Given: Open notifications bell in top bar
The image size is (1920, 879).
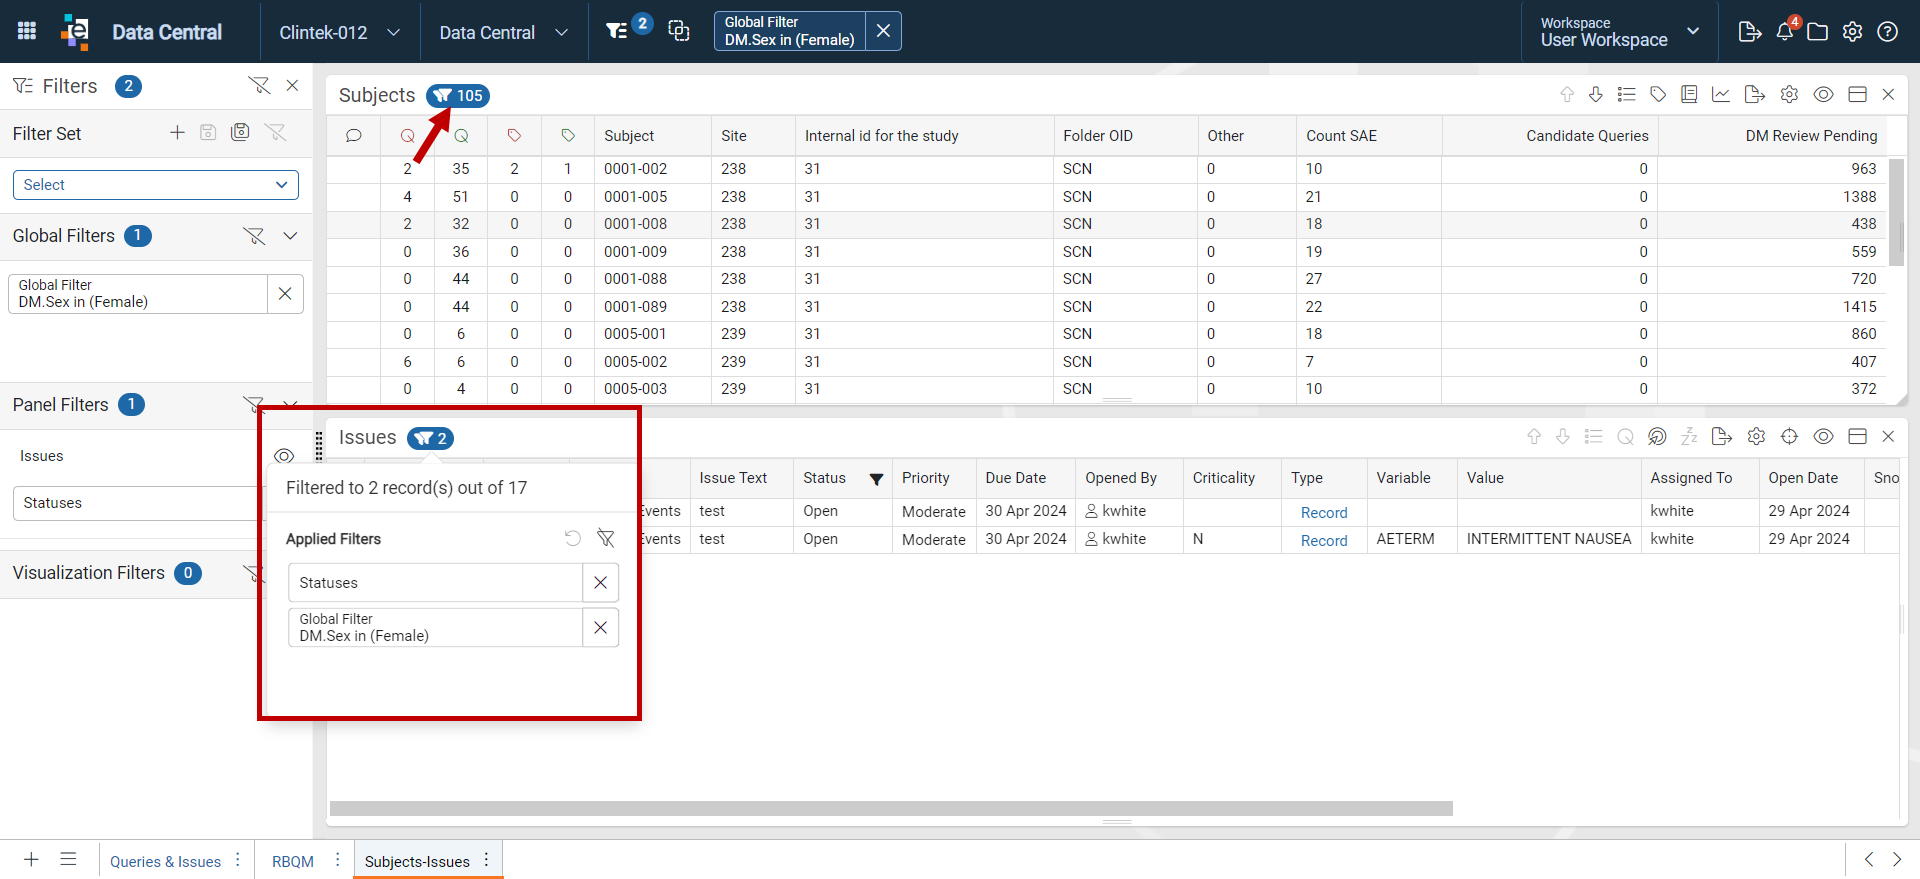Looking at the screenshot, I should (1785, 31).
